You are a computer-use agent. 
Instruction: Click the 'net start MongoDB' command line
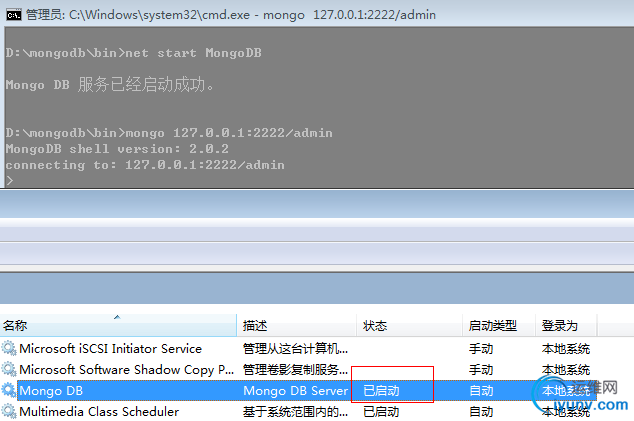(134, 53)
